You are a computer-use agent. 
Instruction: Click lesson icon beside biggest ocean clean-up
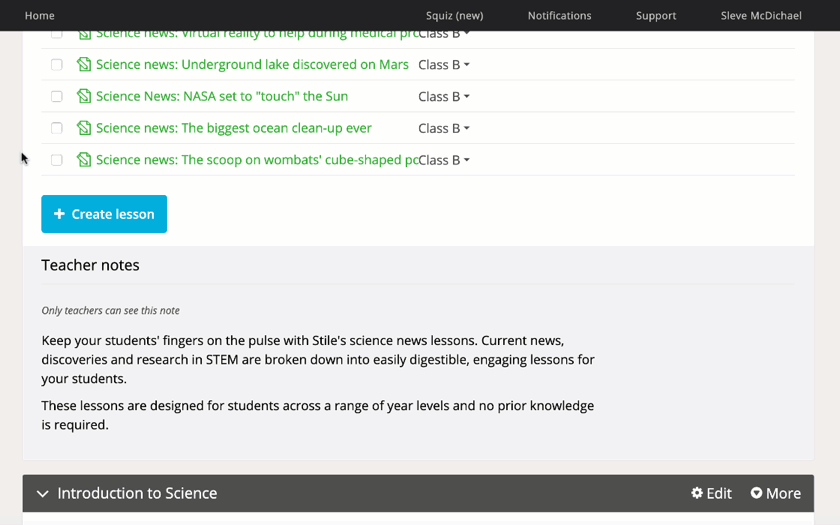point(84,128)
